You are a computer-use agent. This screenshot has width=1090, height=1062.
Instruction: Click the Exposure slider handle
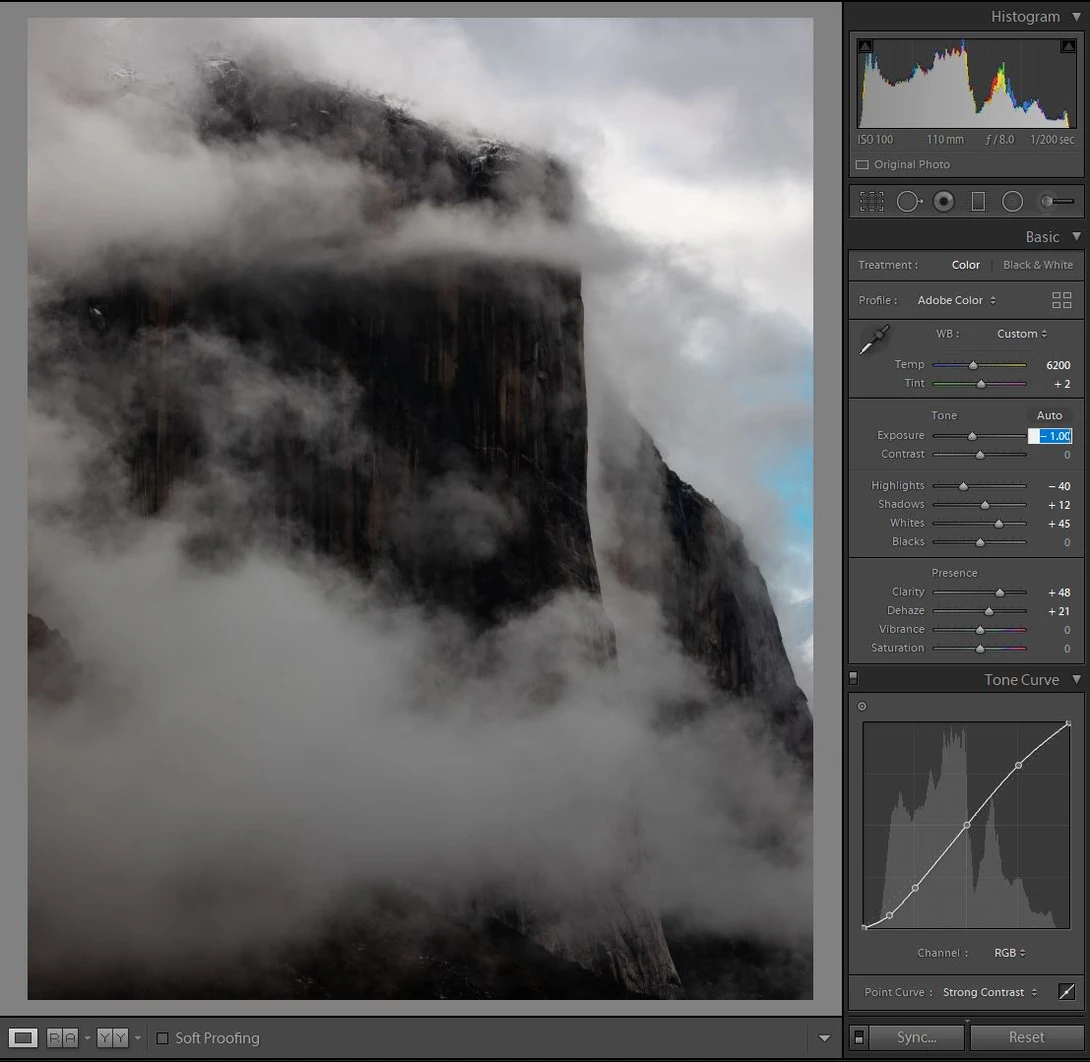[x=972, y=436]
